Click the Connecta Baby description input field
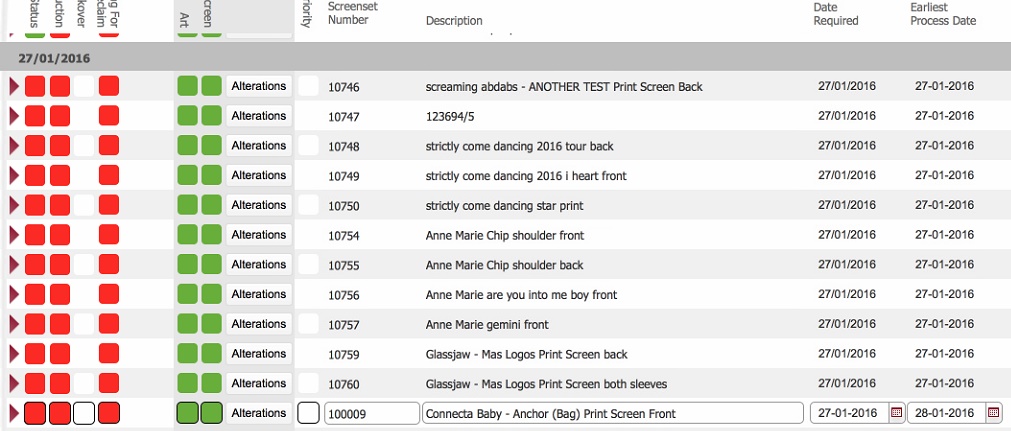This screenshot has height=431, width=1011. pos(612,413)
